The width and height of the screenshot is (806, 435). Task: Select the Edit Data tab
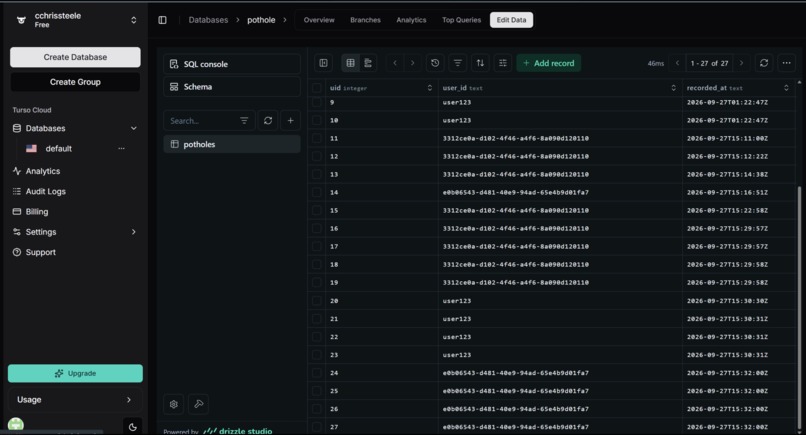[511, 20]
